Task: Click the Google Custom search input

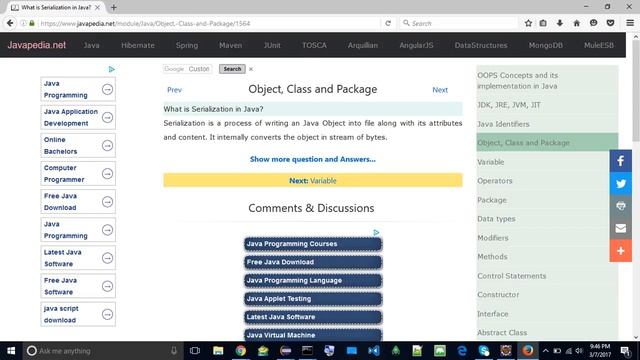Action: [187, 69]
